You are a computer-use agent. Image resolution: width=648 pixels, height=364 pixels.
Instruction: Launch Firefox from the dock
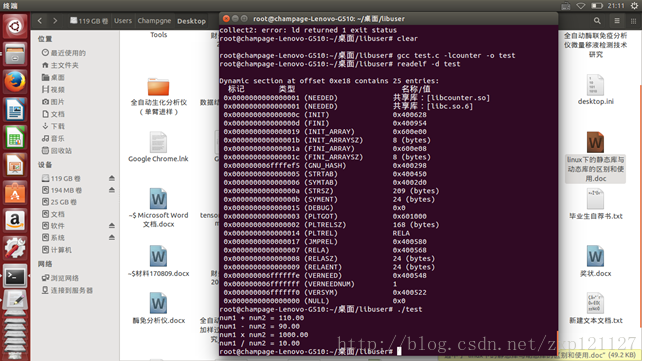(x=15, y=81)
